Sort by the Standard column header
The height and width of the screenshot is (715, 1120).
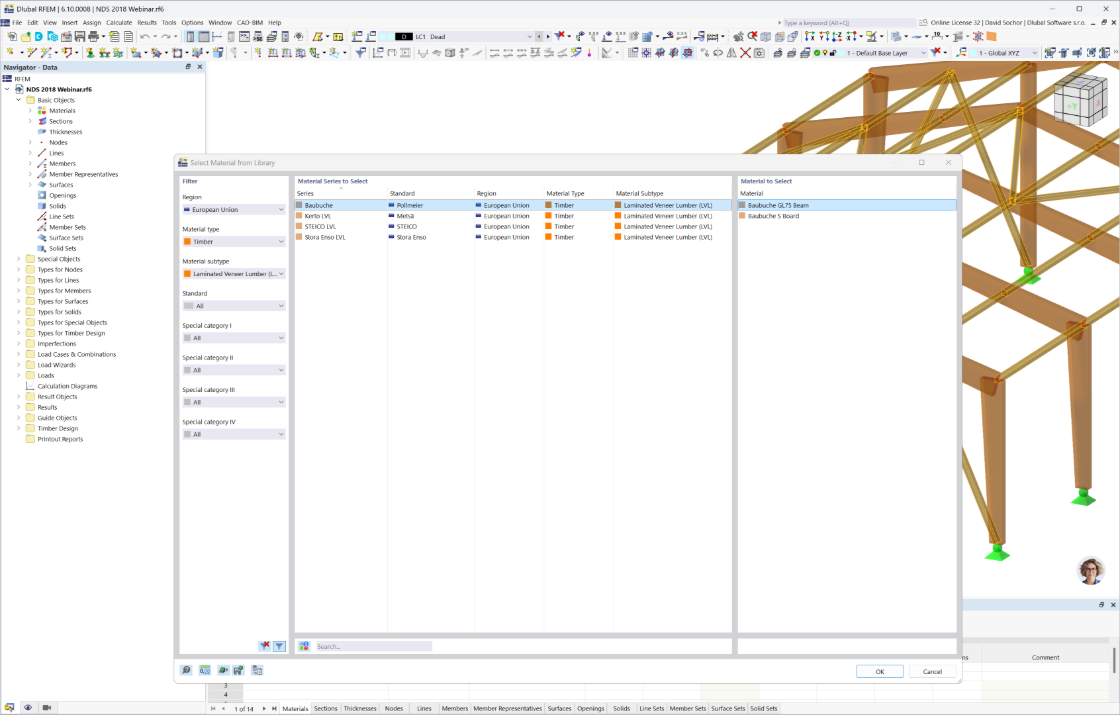(431, 194)
